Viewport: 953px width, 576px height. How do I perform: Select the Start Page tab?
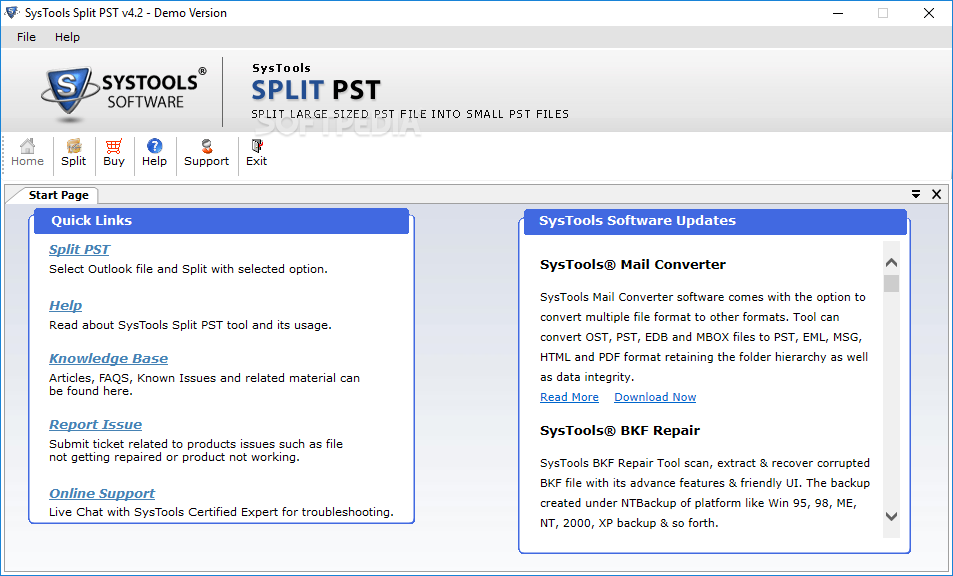pyautogui.click(x=58, y=195)
